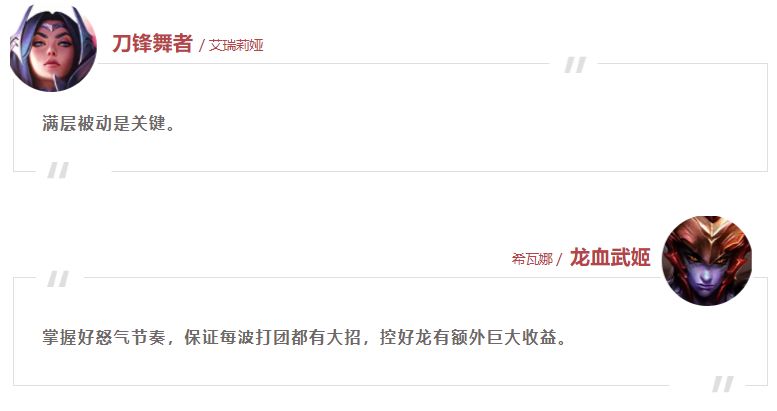777x411 pixels.
Task: Click the Irelia champion portrait
Action: tap(53, 48)
